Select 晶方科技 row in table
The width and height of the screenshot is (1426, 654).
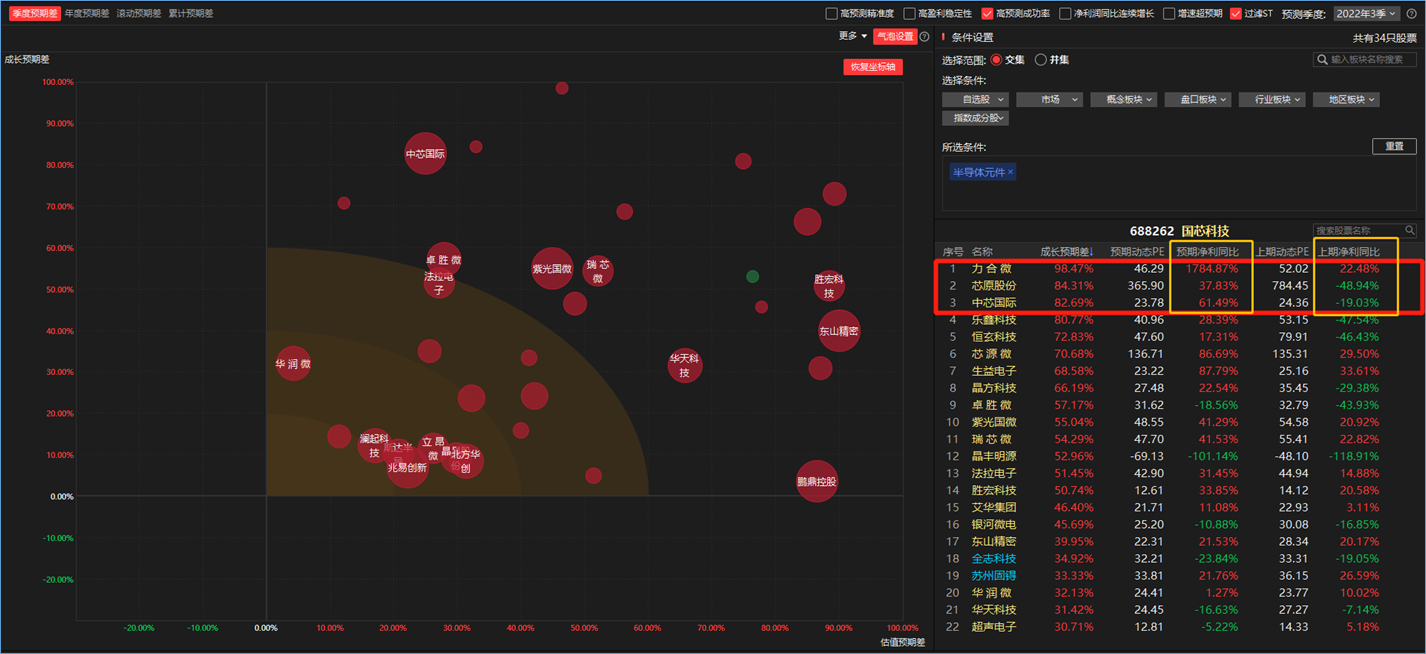1178,388
